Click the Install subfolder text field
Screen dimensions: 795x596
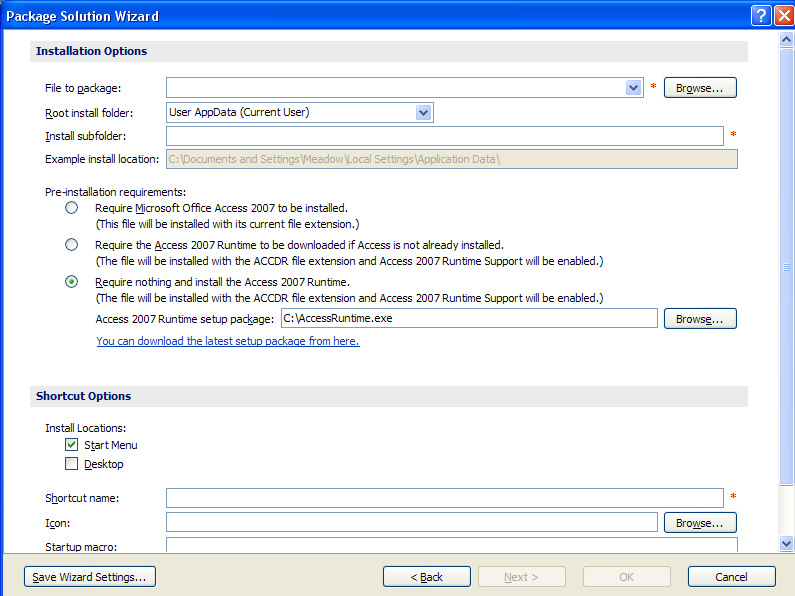pos(445,136)
